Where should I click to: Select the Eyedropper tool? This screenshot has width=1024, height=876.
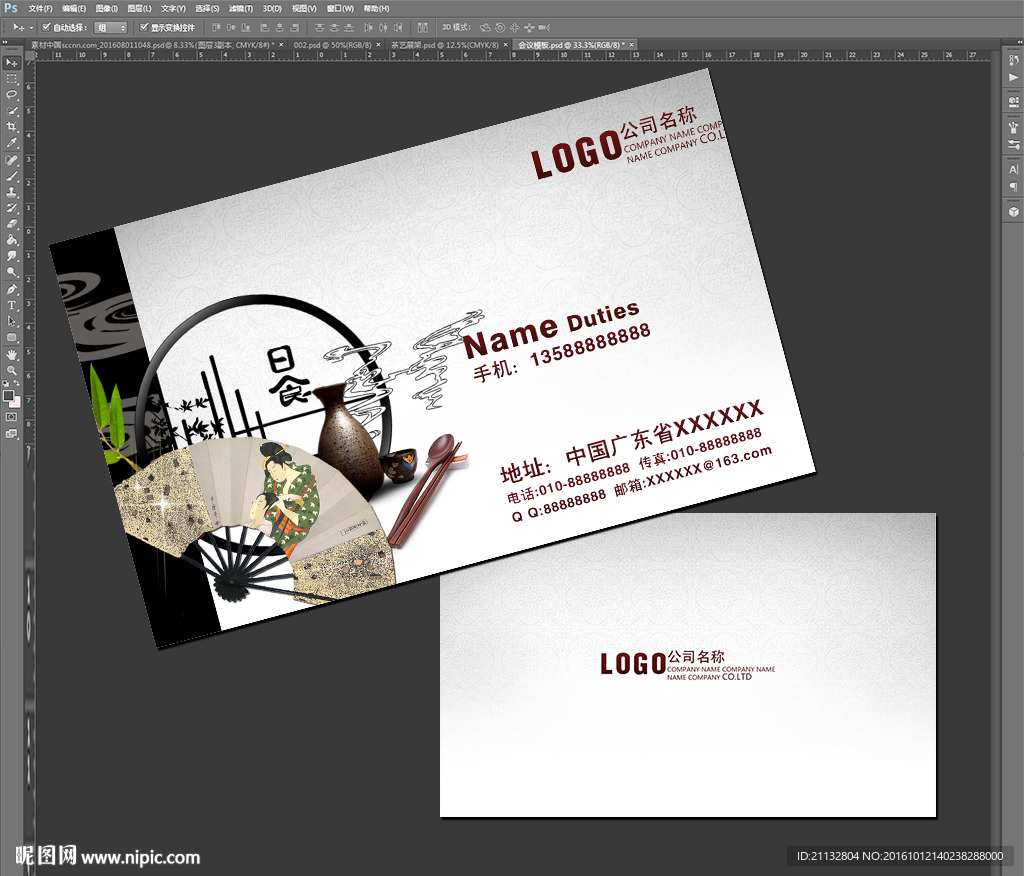(12, 143)
